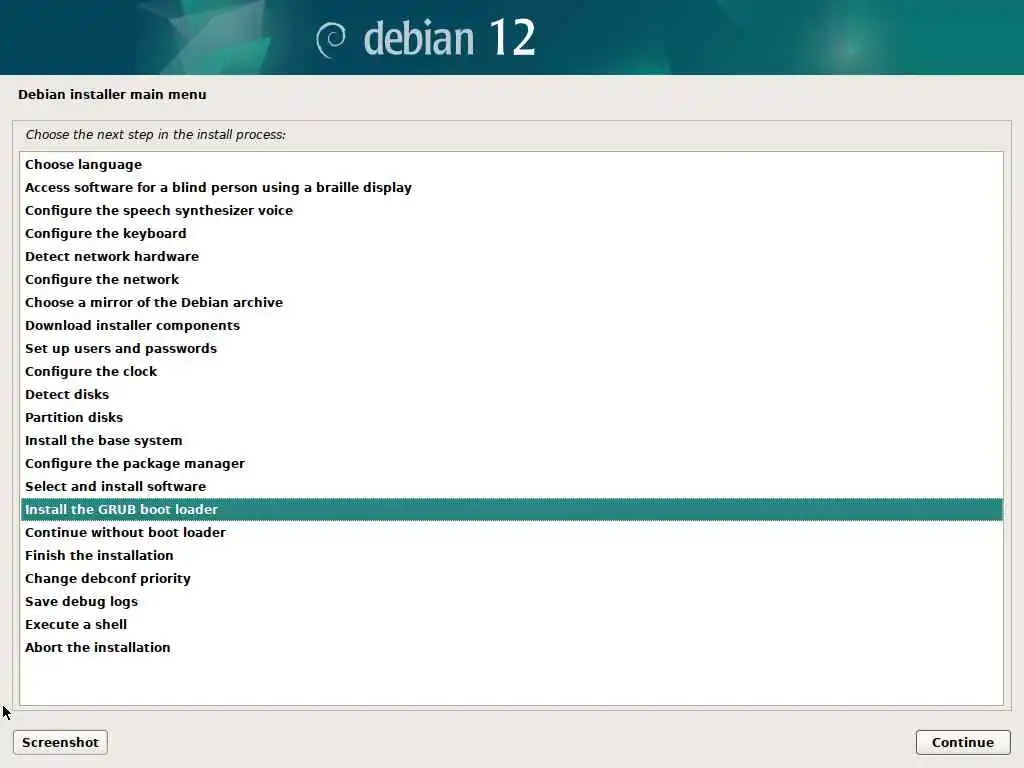The width and height of the screenshot is (1024, 768).
Task: Select Detect network hardware step
Action: pyautogui.click(x=511, y=257)
